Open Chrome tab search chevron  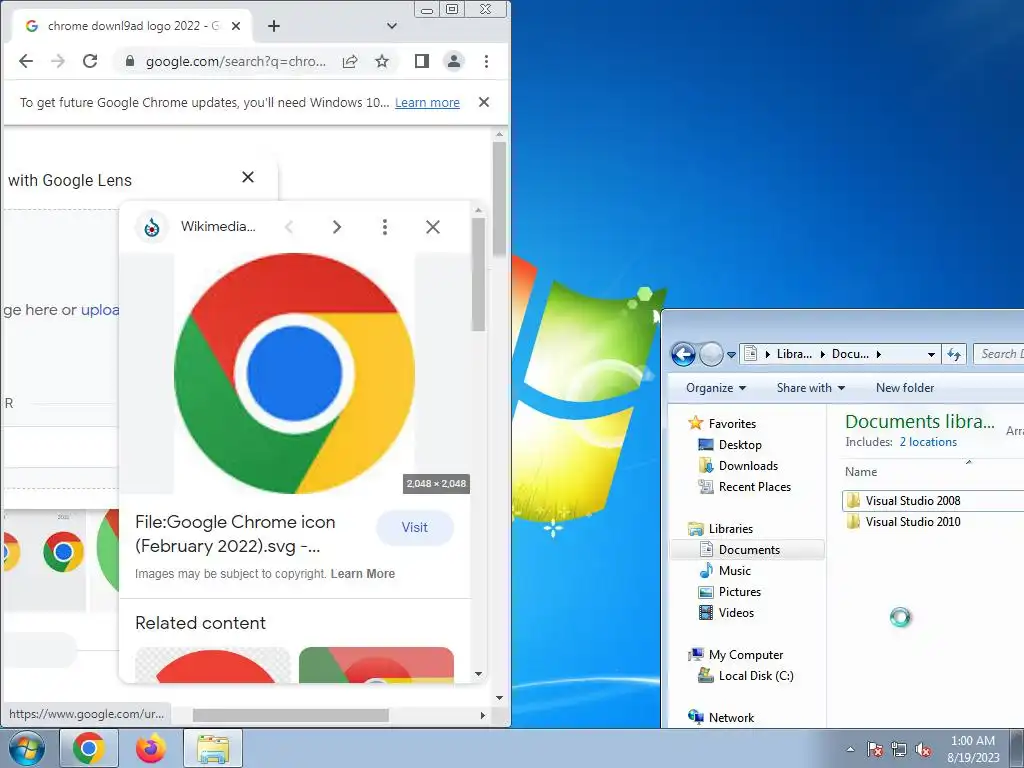pos(392,26)
